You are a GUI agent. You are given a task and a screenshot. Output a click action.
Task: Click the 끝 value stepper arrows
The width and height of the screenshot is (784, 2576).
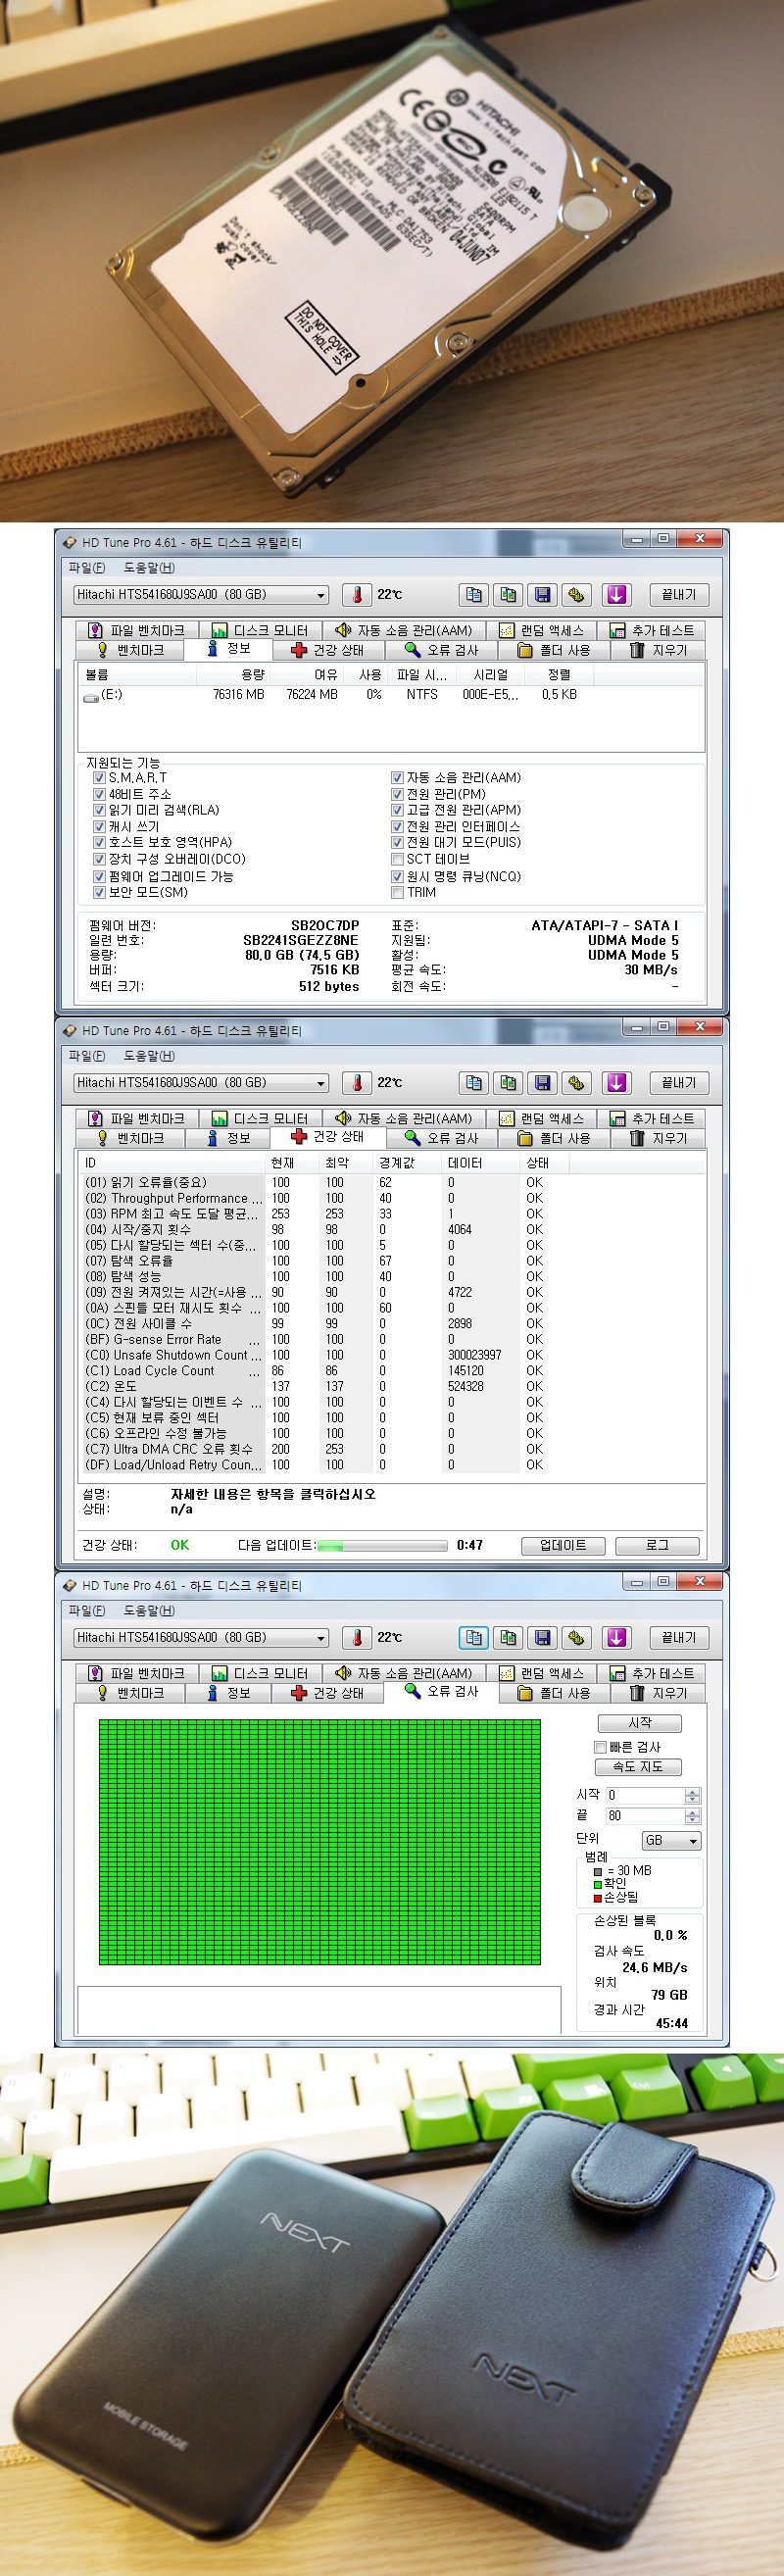[693, 1816]
